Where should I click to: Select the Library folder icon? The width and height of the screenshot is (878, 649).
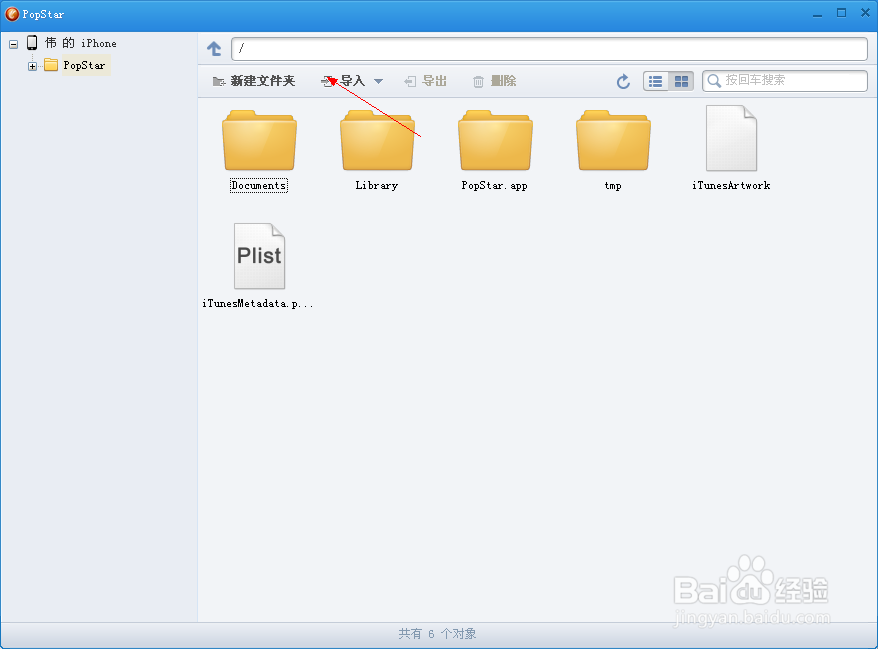click(x=377, y=140)
